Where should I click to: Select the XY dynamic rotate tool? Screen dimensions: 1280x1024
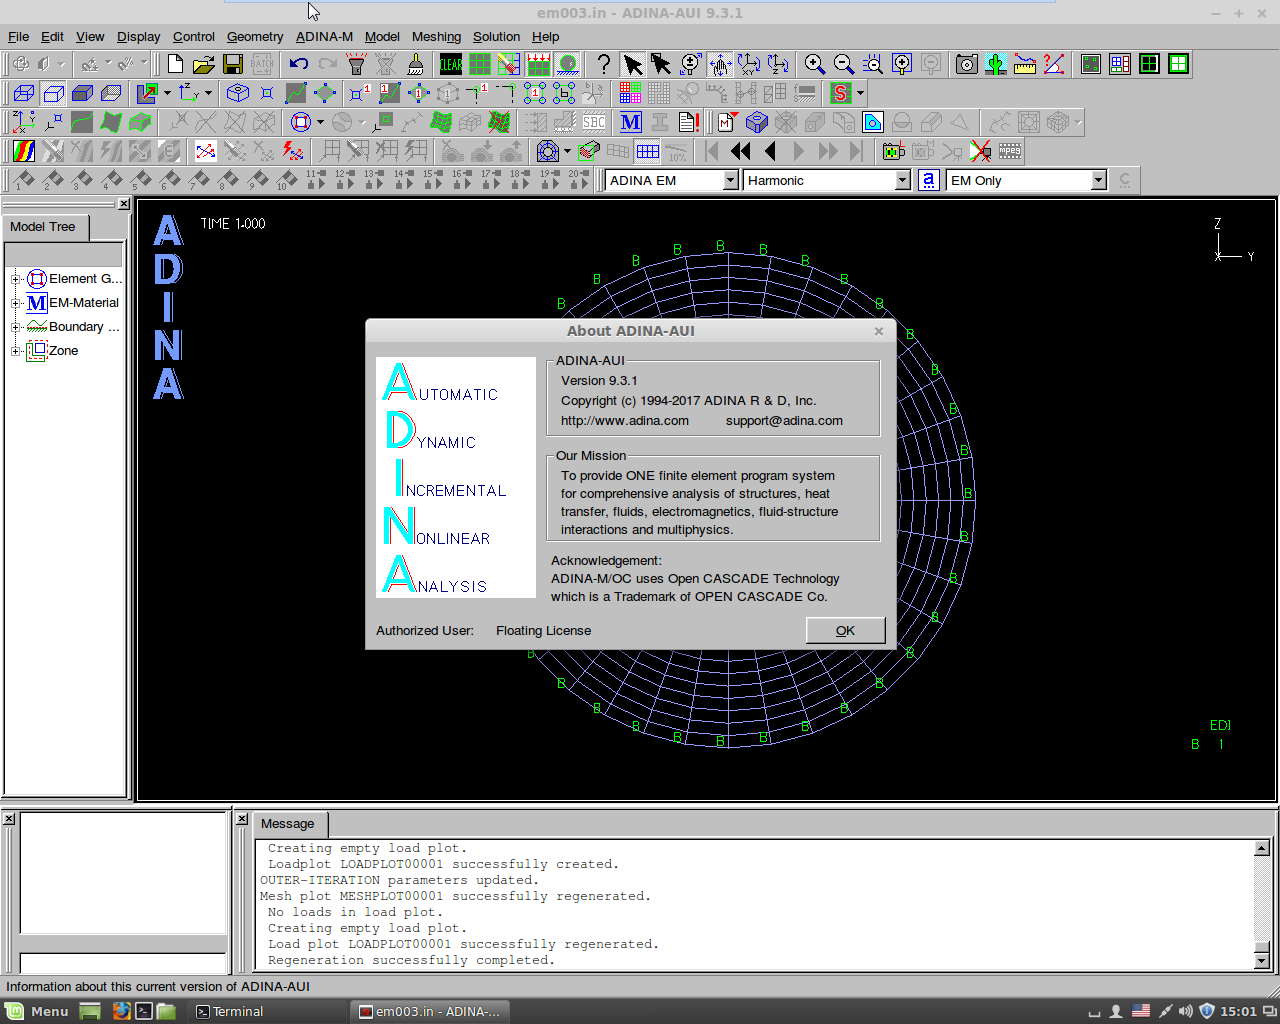coord(749,64)
